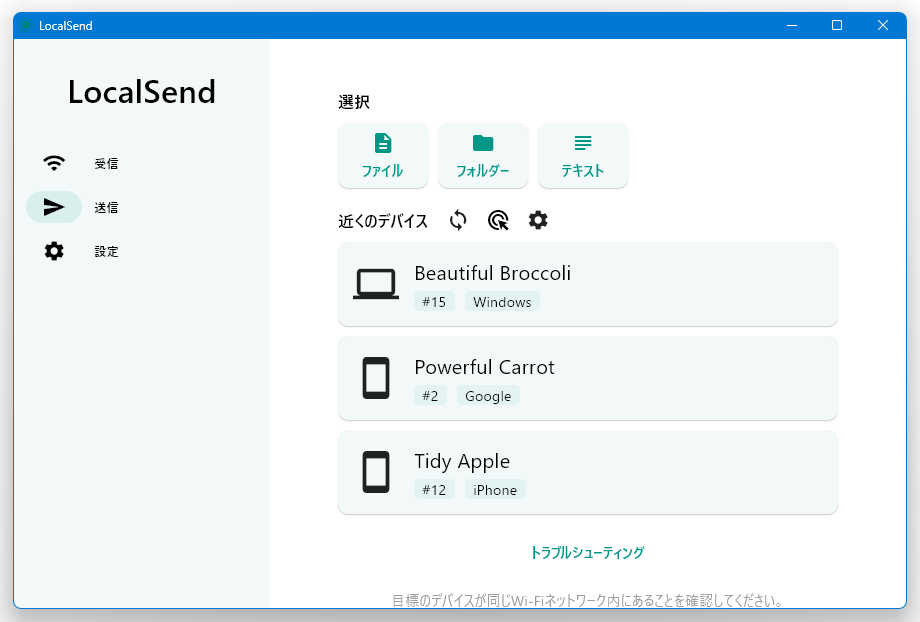Click the paper-plane send icon

[x=54, y=207]
